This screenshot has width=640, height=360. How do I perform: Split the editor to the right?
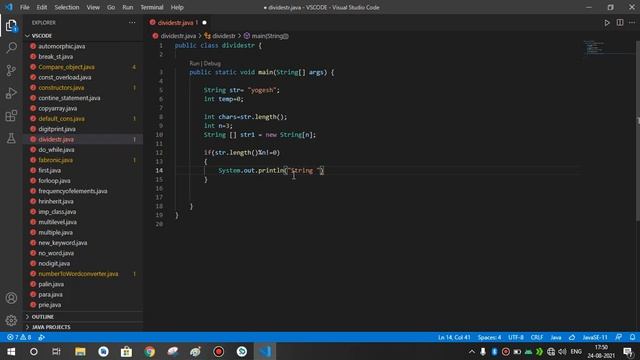(620, 23)
